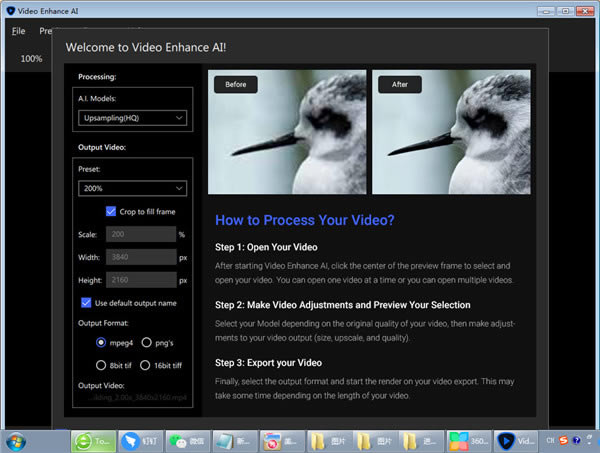Click the 100% zoom label
The height and width of the screenshot is (453, 600).
coord(31,59)
